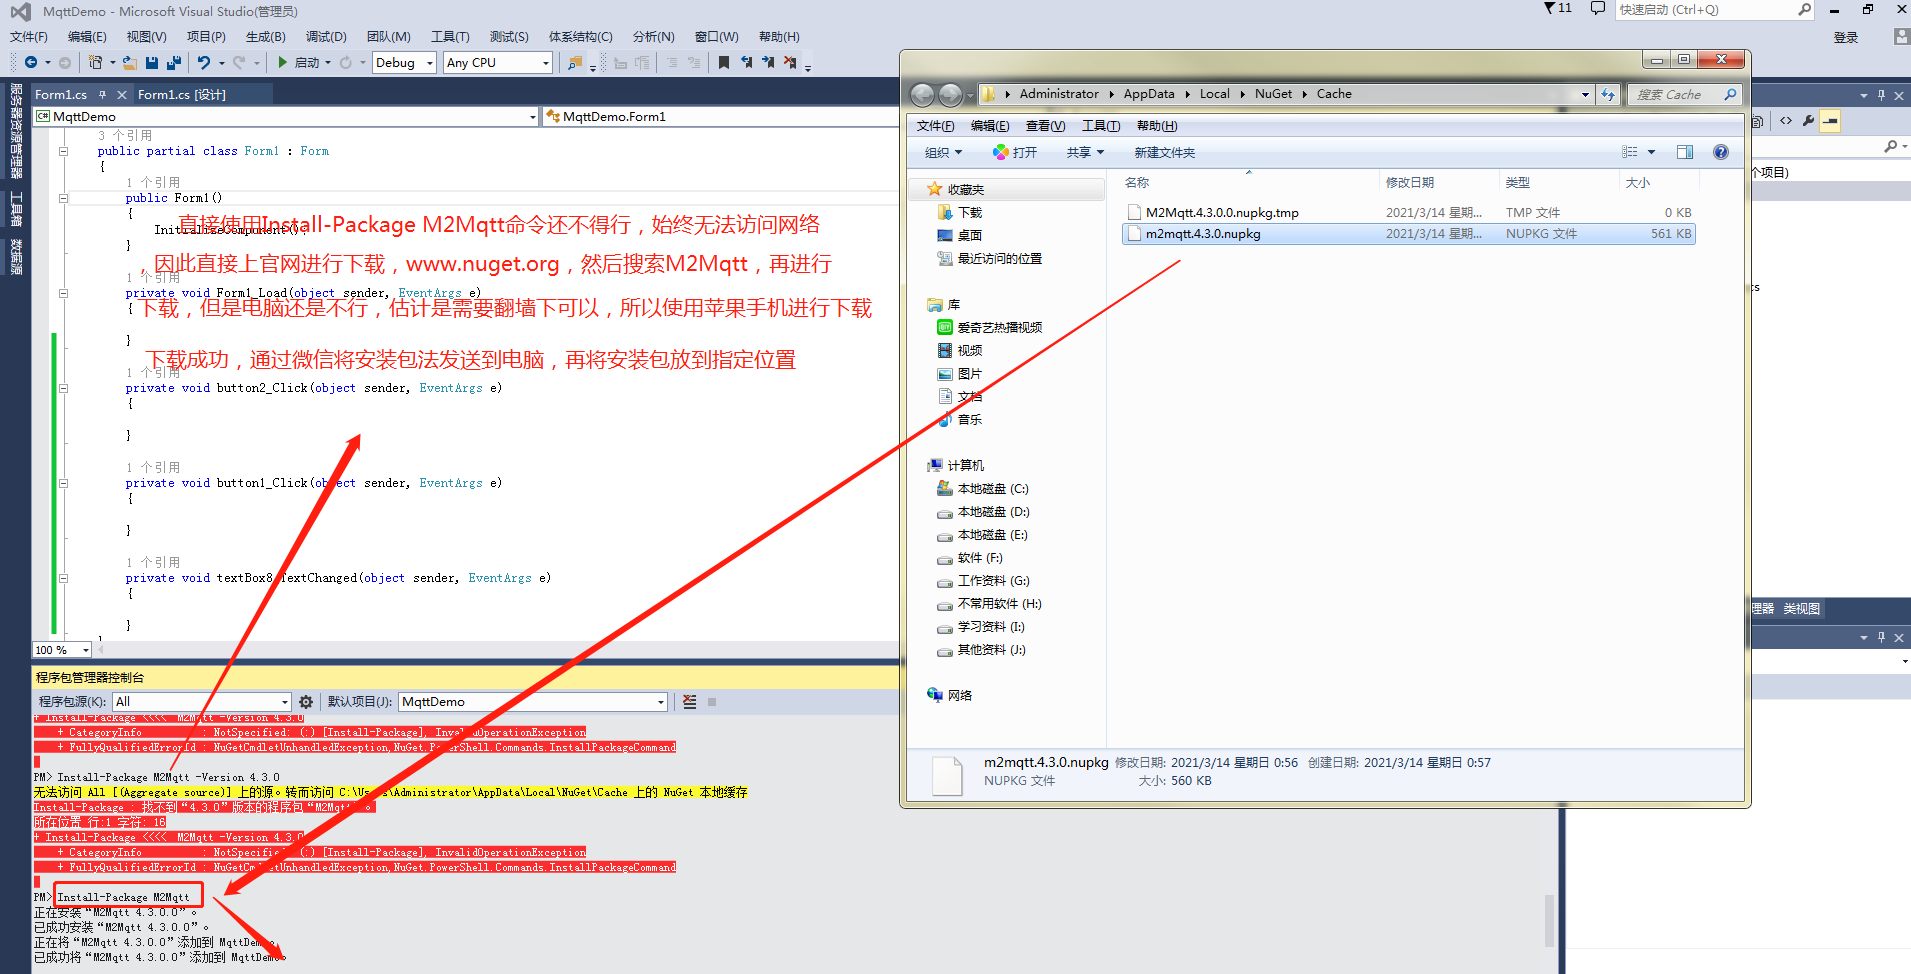Go to the next bookmark
The image size is (1911, 974).
click(x=768, y=63)
